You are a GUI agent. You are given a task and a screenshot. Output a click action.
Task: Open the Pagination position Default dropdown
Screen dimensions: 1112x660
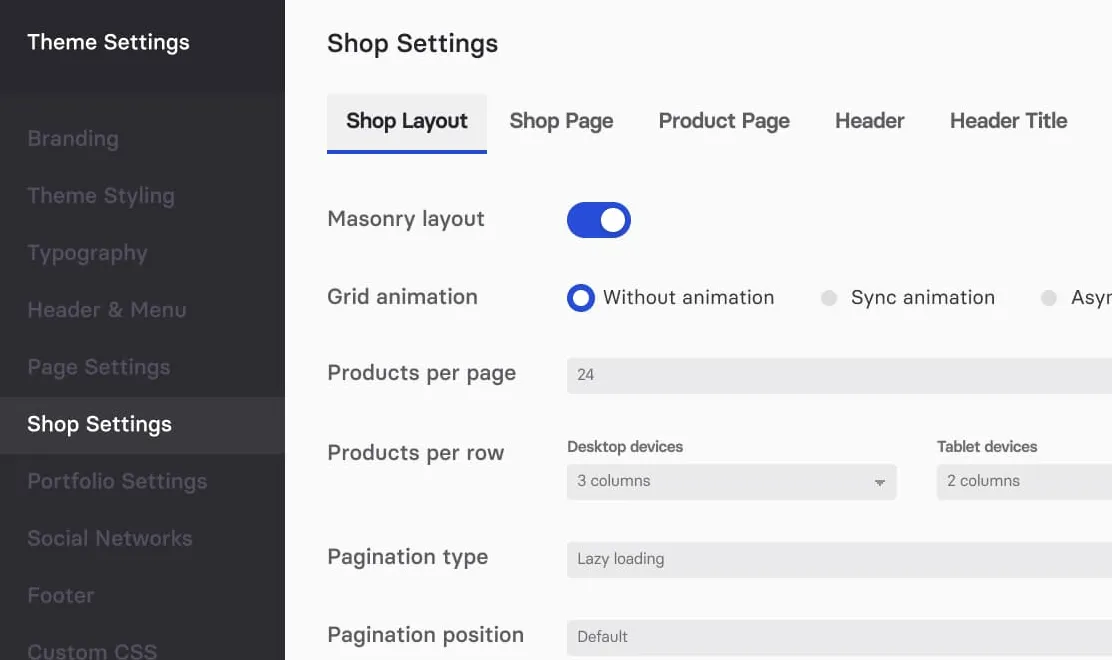[x=839, y=637]
